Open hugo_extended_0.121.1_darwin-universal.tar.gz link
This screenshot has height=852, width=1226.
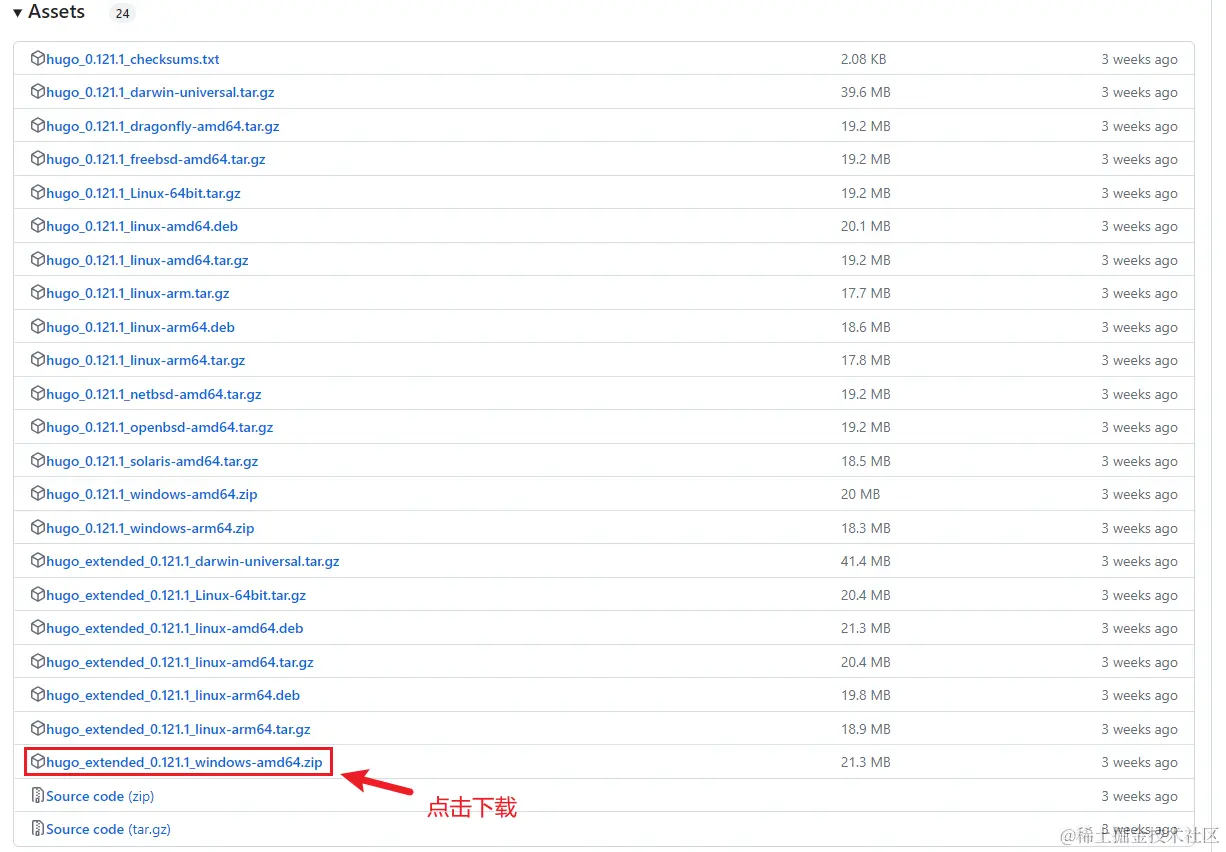pyautogui.click(x=193, y=561)
